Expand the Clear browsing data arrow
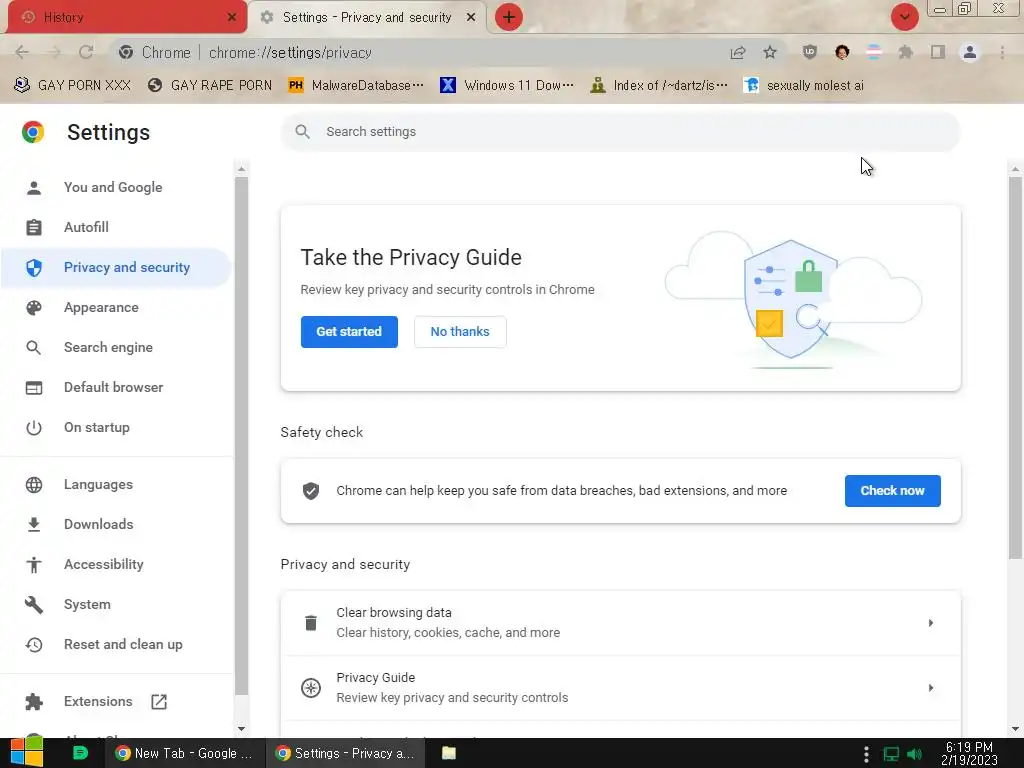The width and height of the screenshot is (1024, 768). coord(931,623)
